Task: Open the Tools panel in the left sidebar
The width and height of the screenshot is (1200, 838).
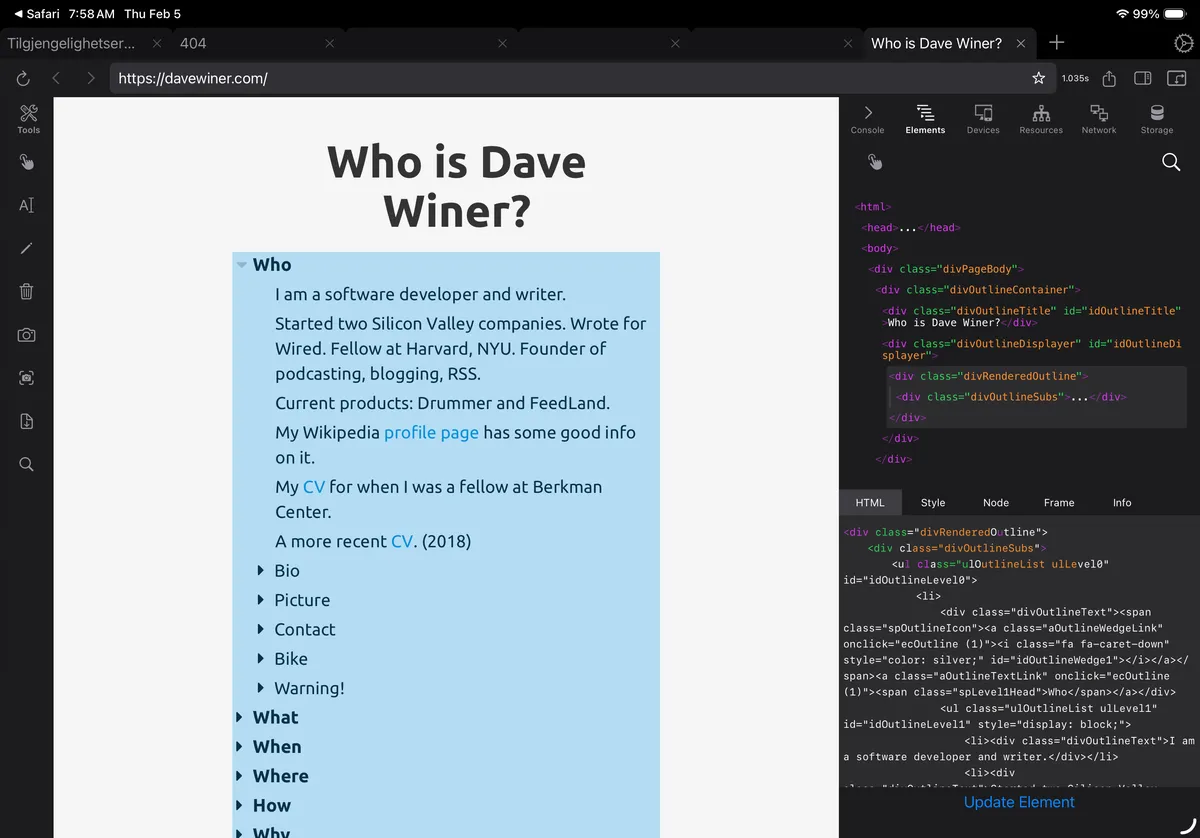Action: [x=27, y=118]
